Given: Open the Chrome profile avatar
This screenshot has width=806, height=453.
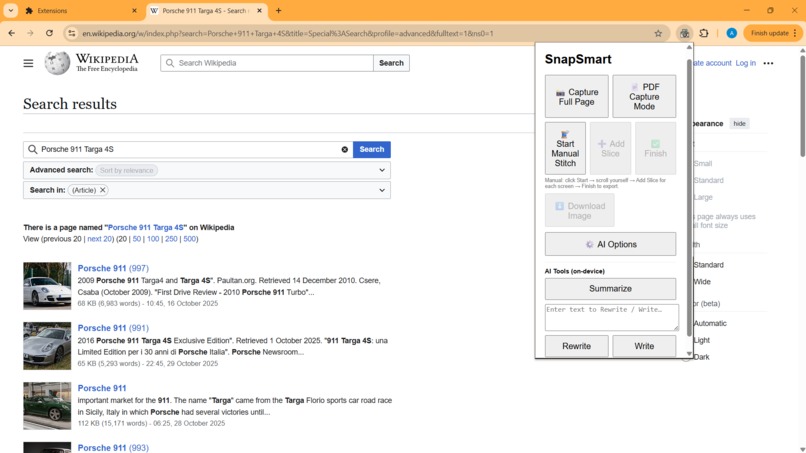Looking at the screenshot, I should 731,33.
